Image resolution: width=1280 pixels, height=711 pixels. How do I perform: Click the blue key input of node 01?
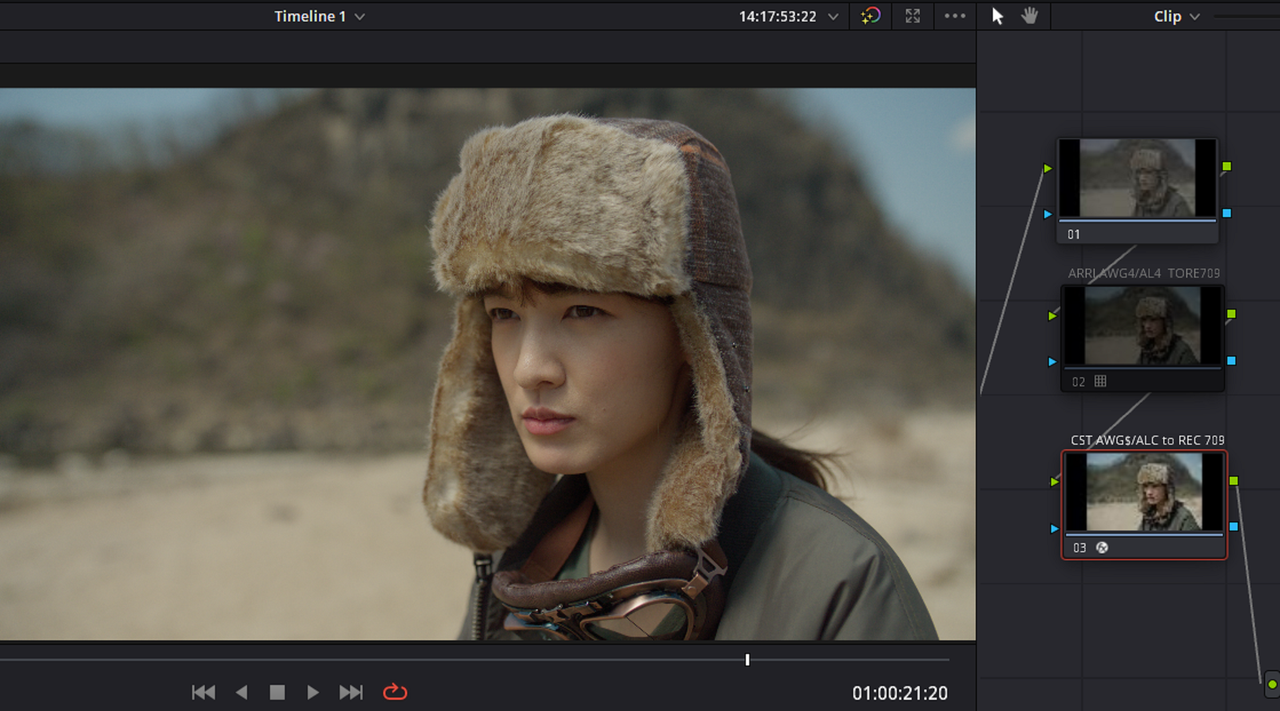pos(1048,214)
